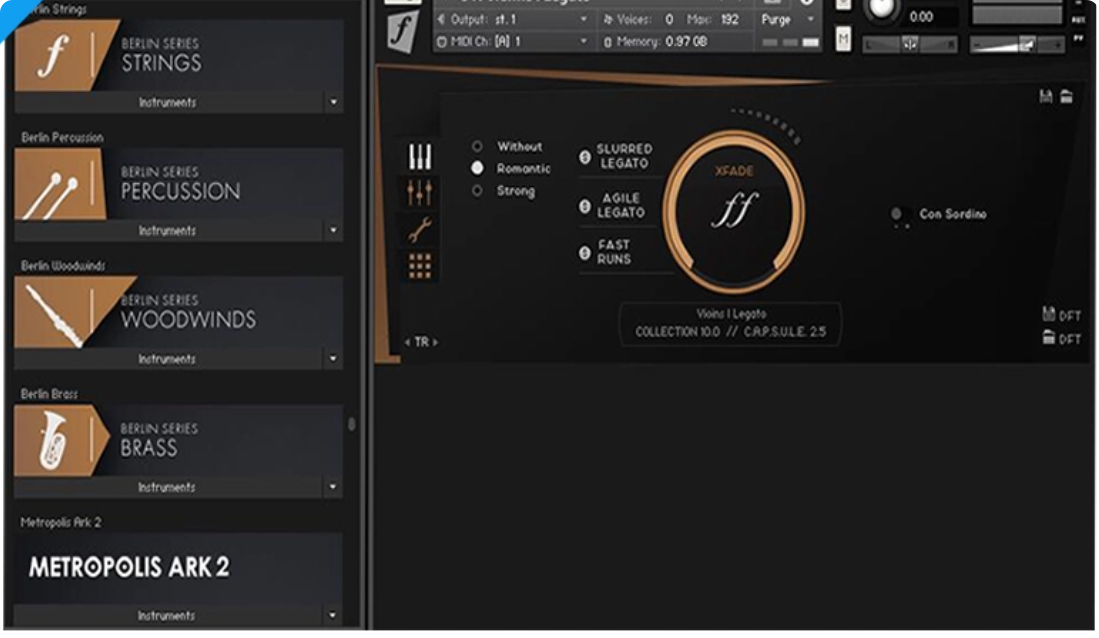Select the Strong vibrato radio option

477,191
